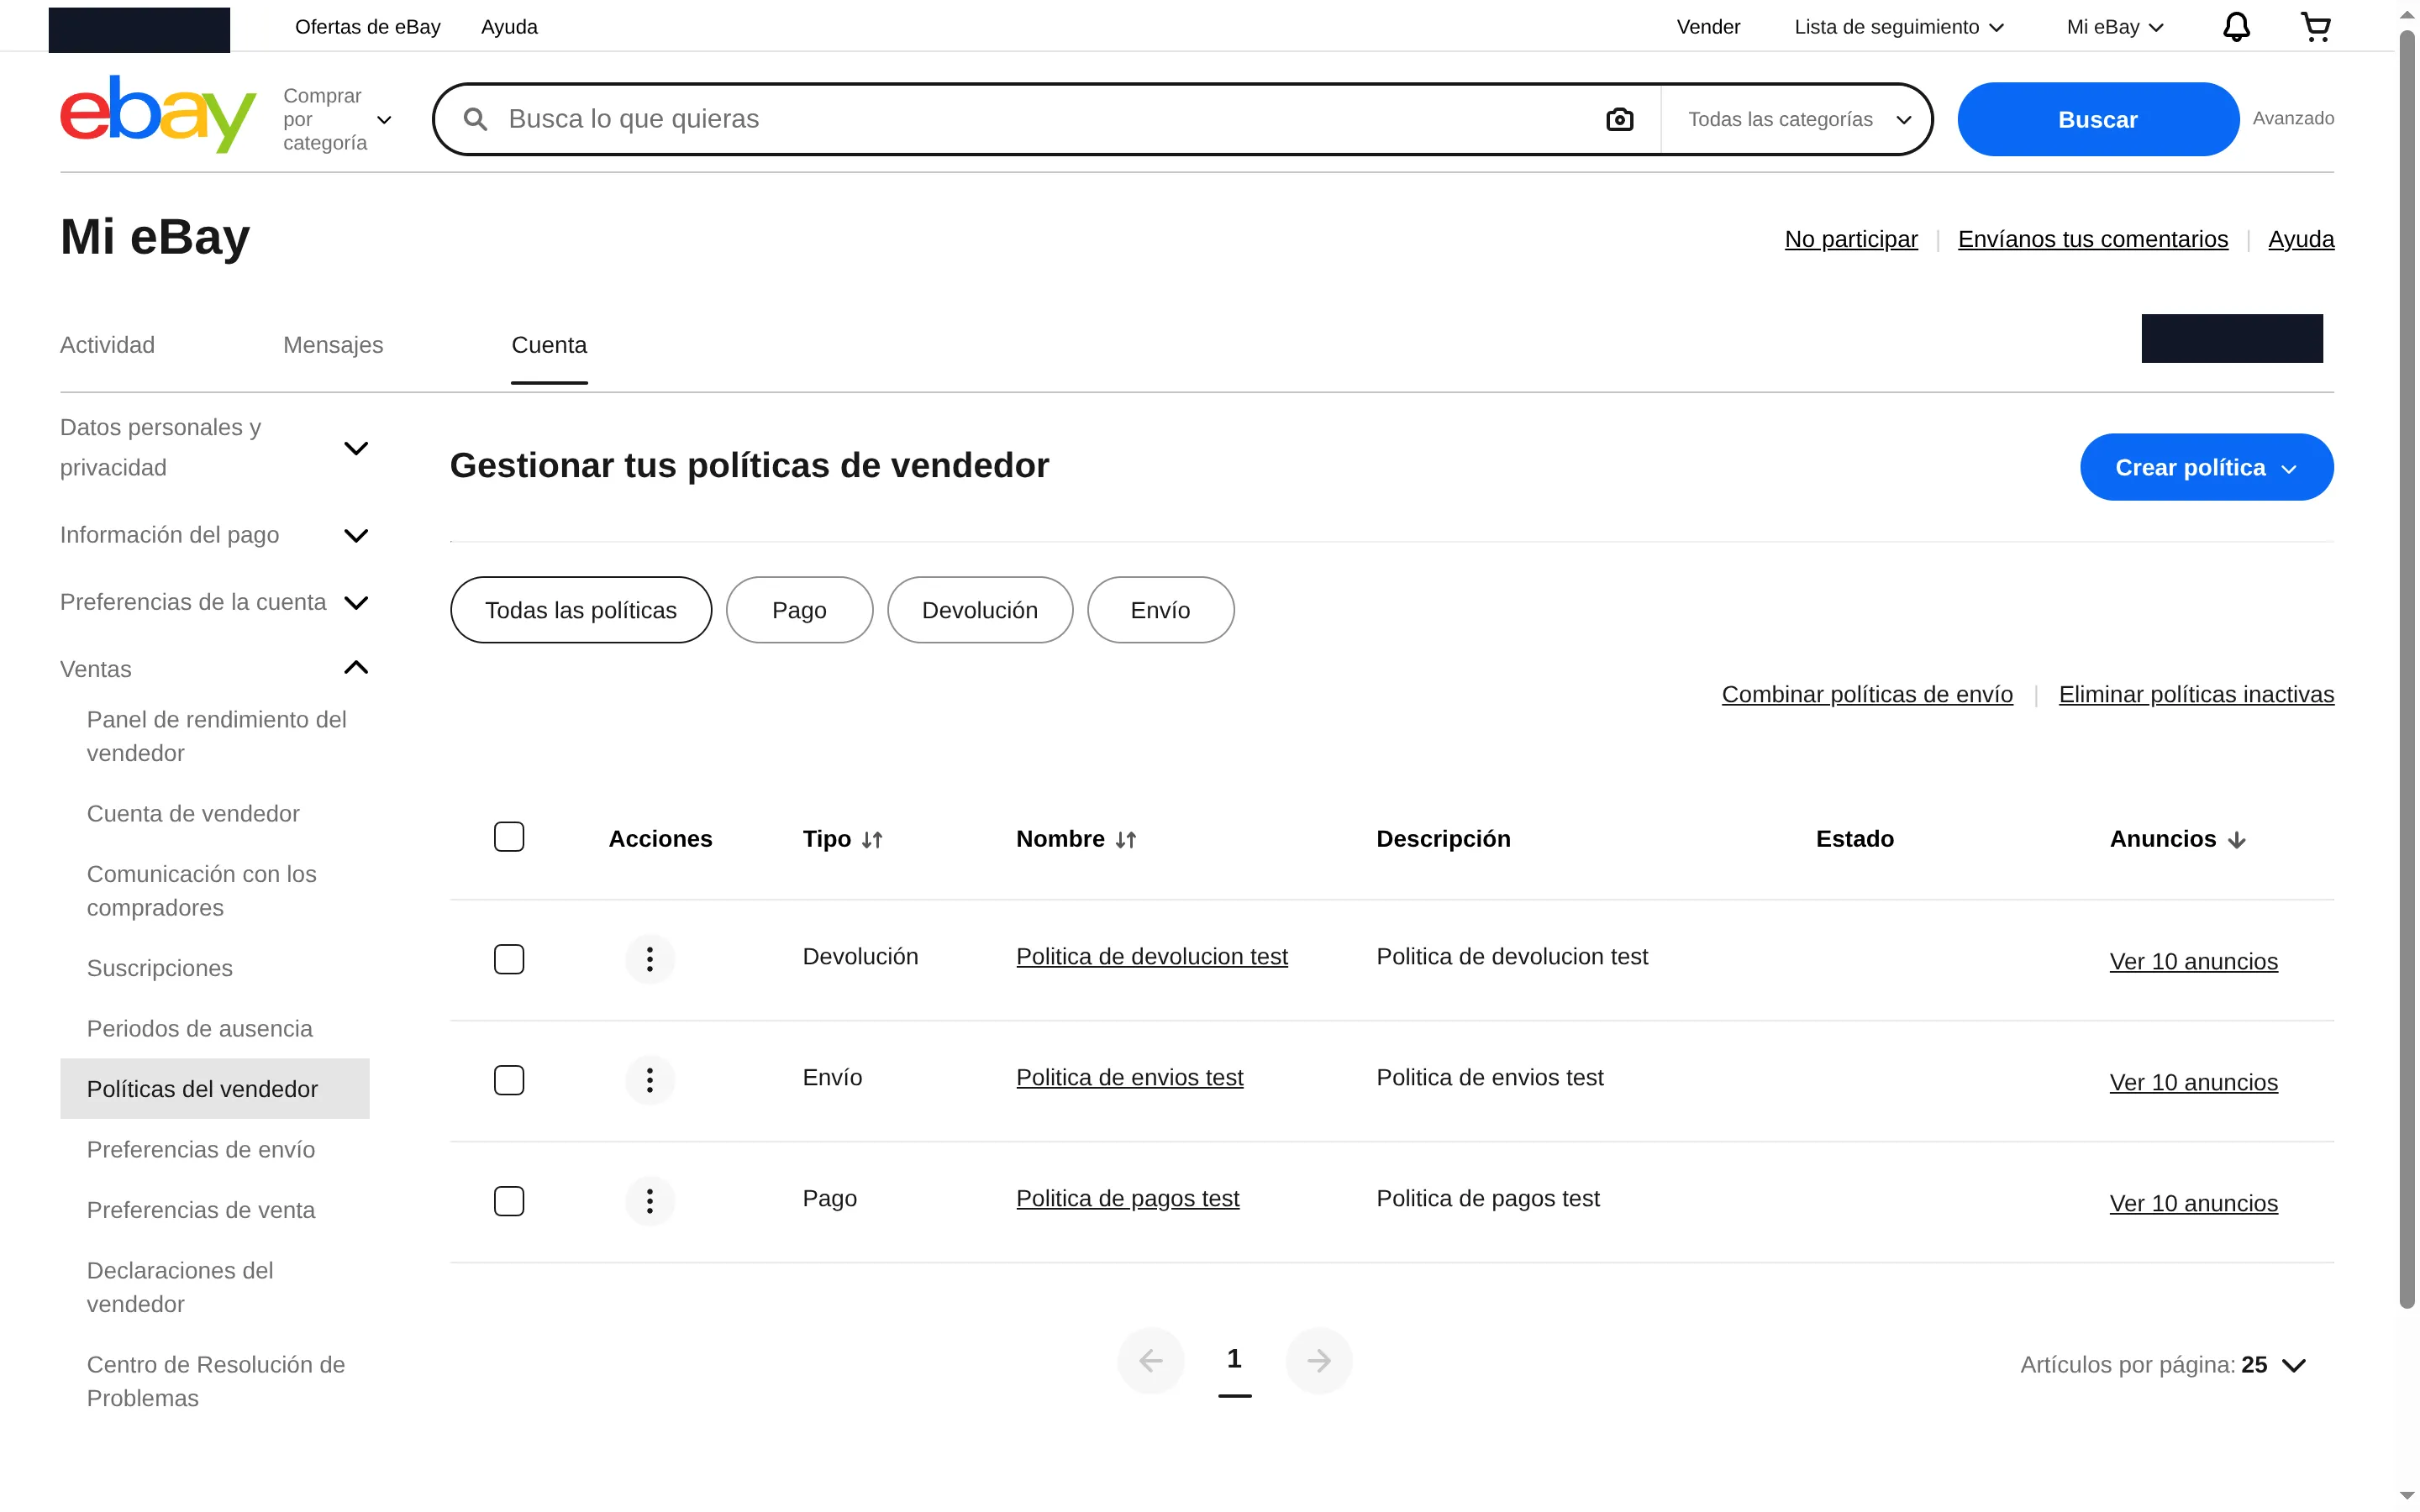Open Crear política dropdown button
The height and width of the screenshot is (1512, 2420).
click(2206, 467)
